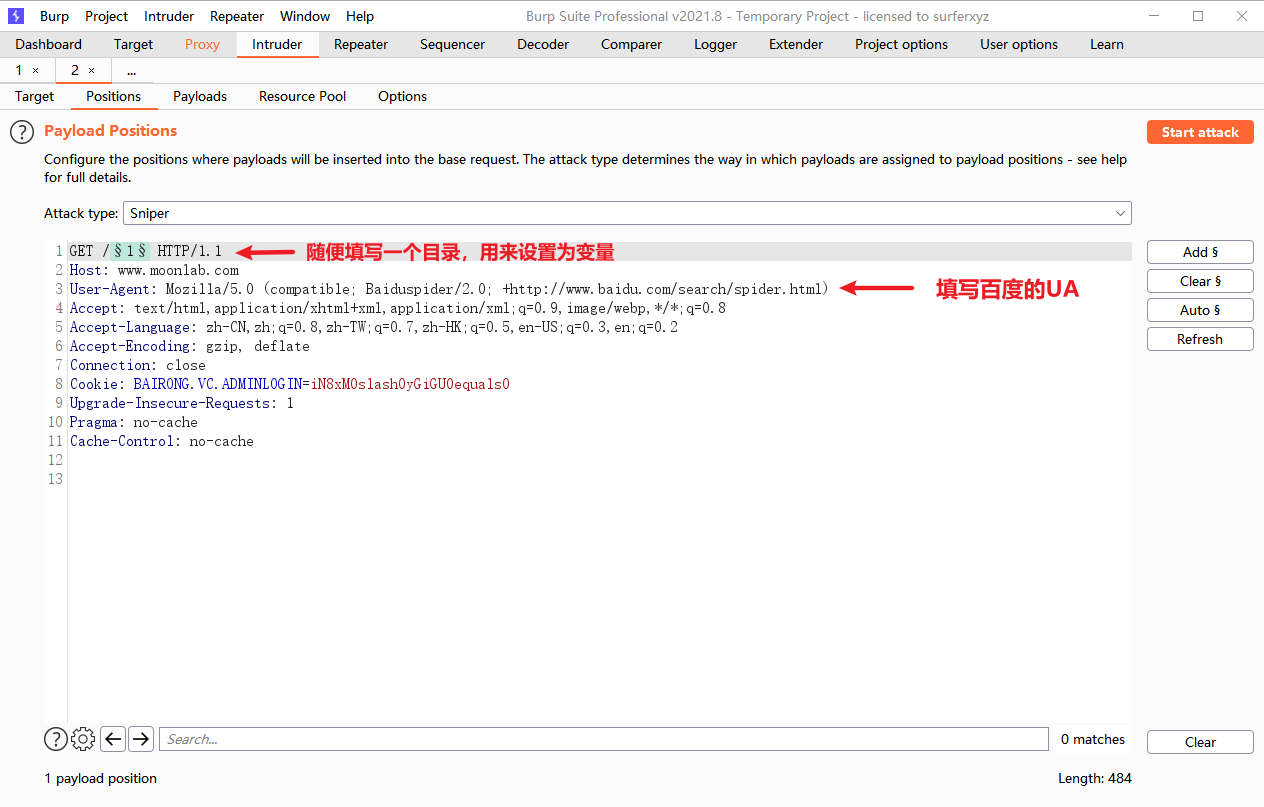Screen dimensions: 1264x807
Task: Click the Host: www.moonlab.com line
Action: pyautogui.click(x=154, y=270)
